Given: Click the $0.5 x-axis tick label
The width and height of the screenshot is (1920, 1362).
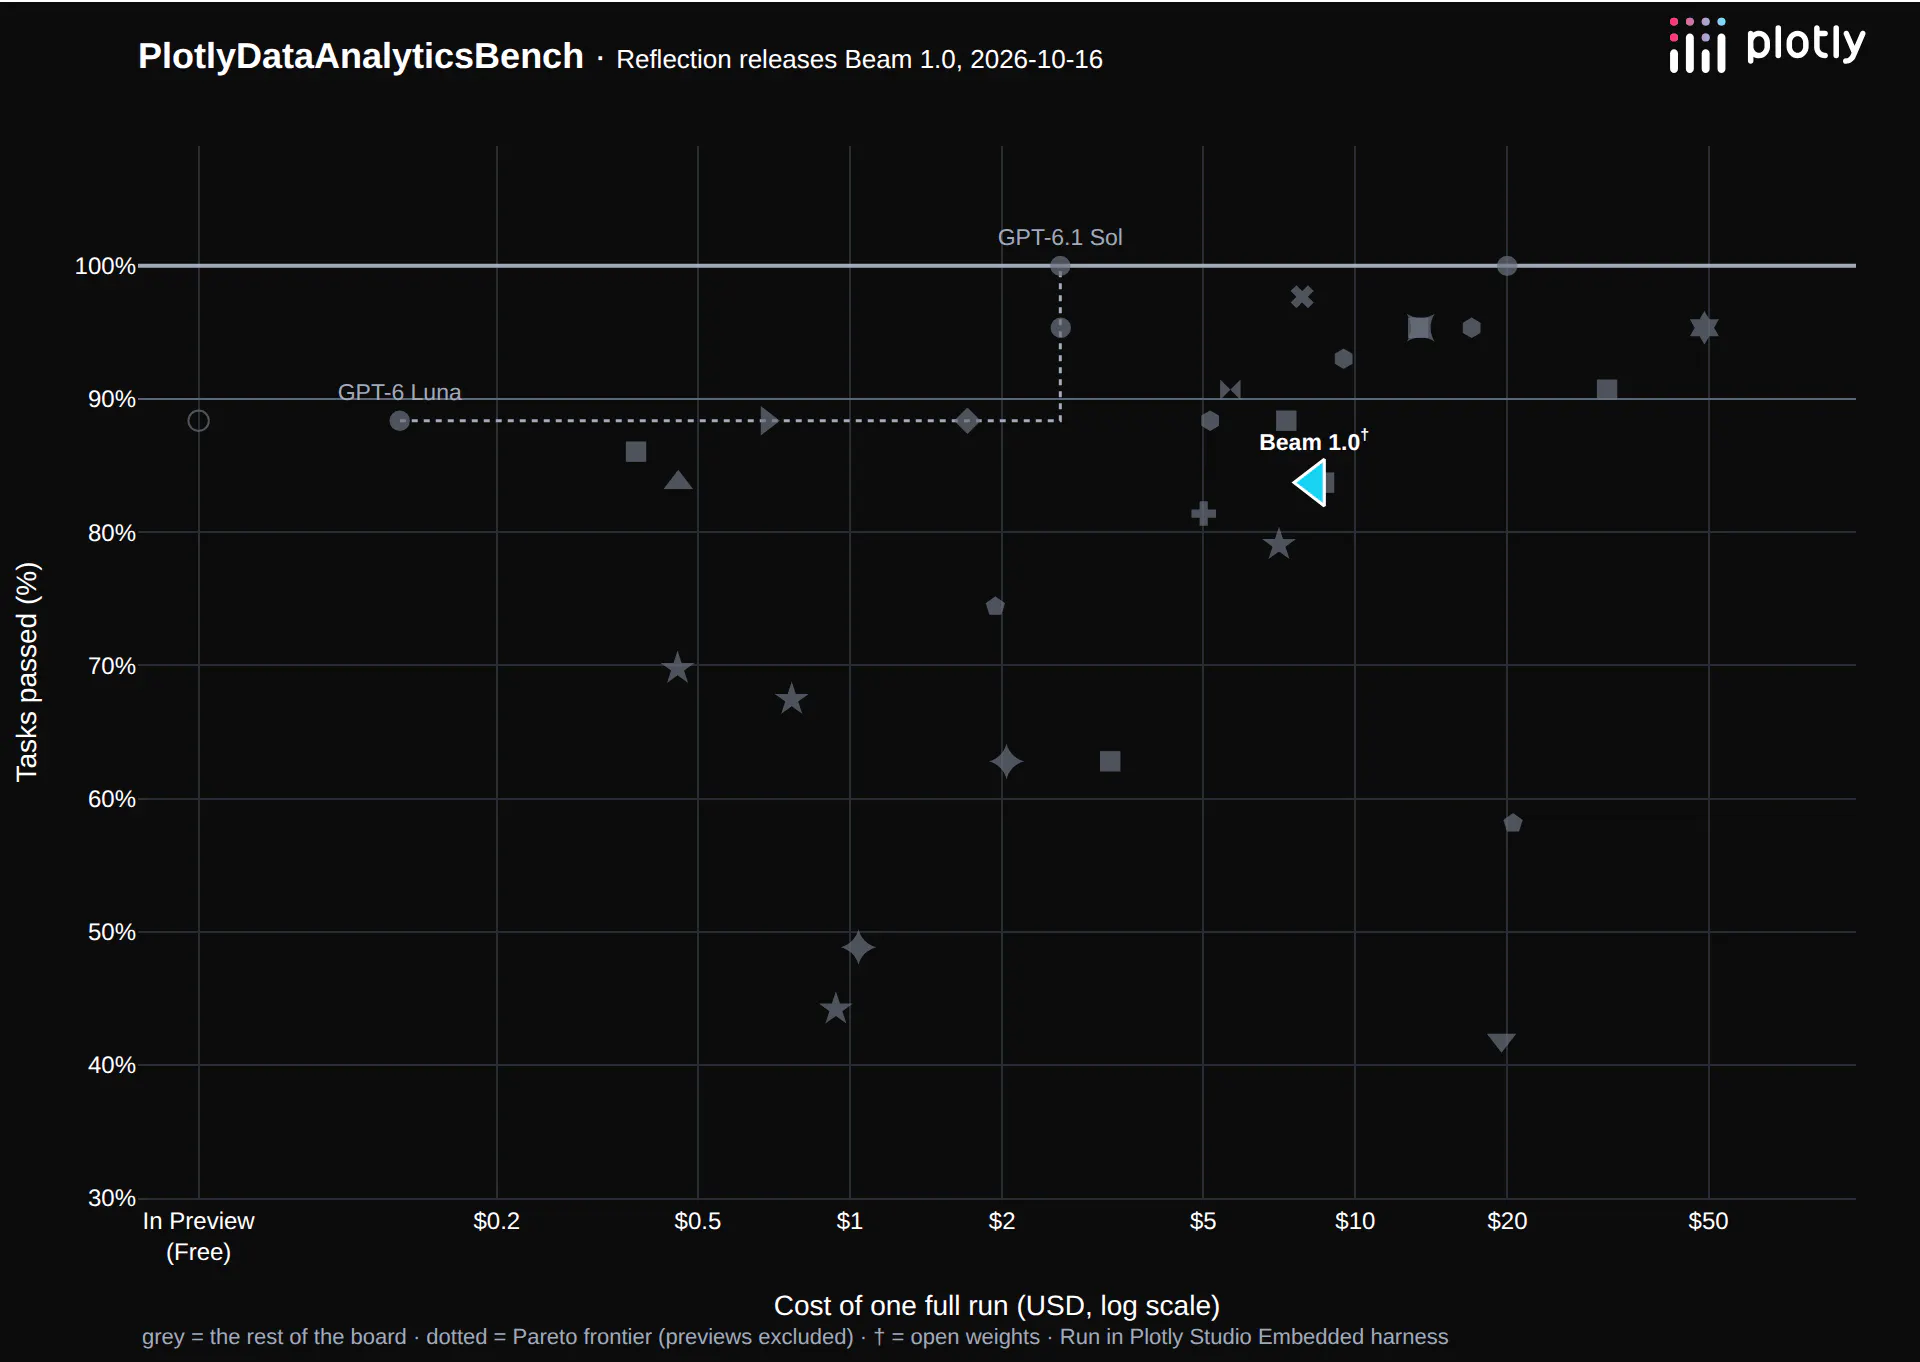Looking at the screenshot, I should pyautogui.click(x=697, y=1221).
